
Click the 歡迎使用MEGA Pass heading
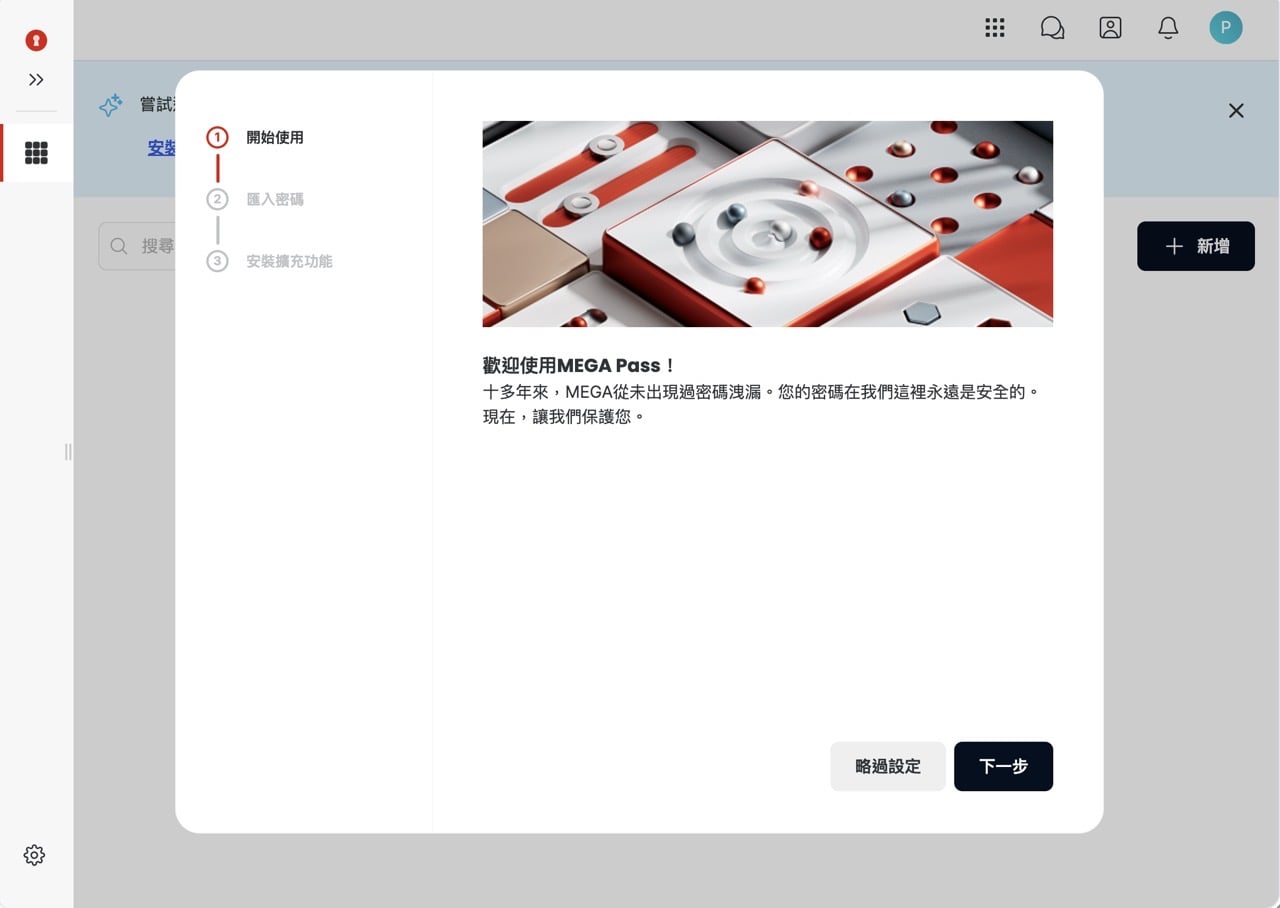(x=579, y=366)
